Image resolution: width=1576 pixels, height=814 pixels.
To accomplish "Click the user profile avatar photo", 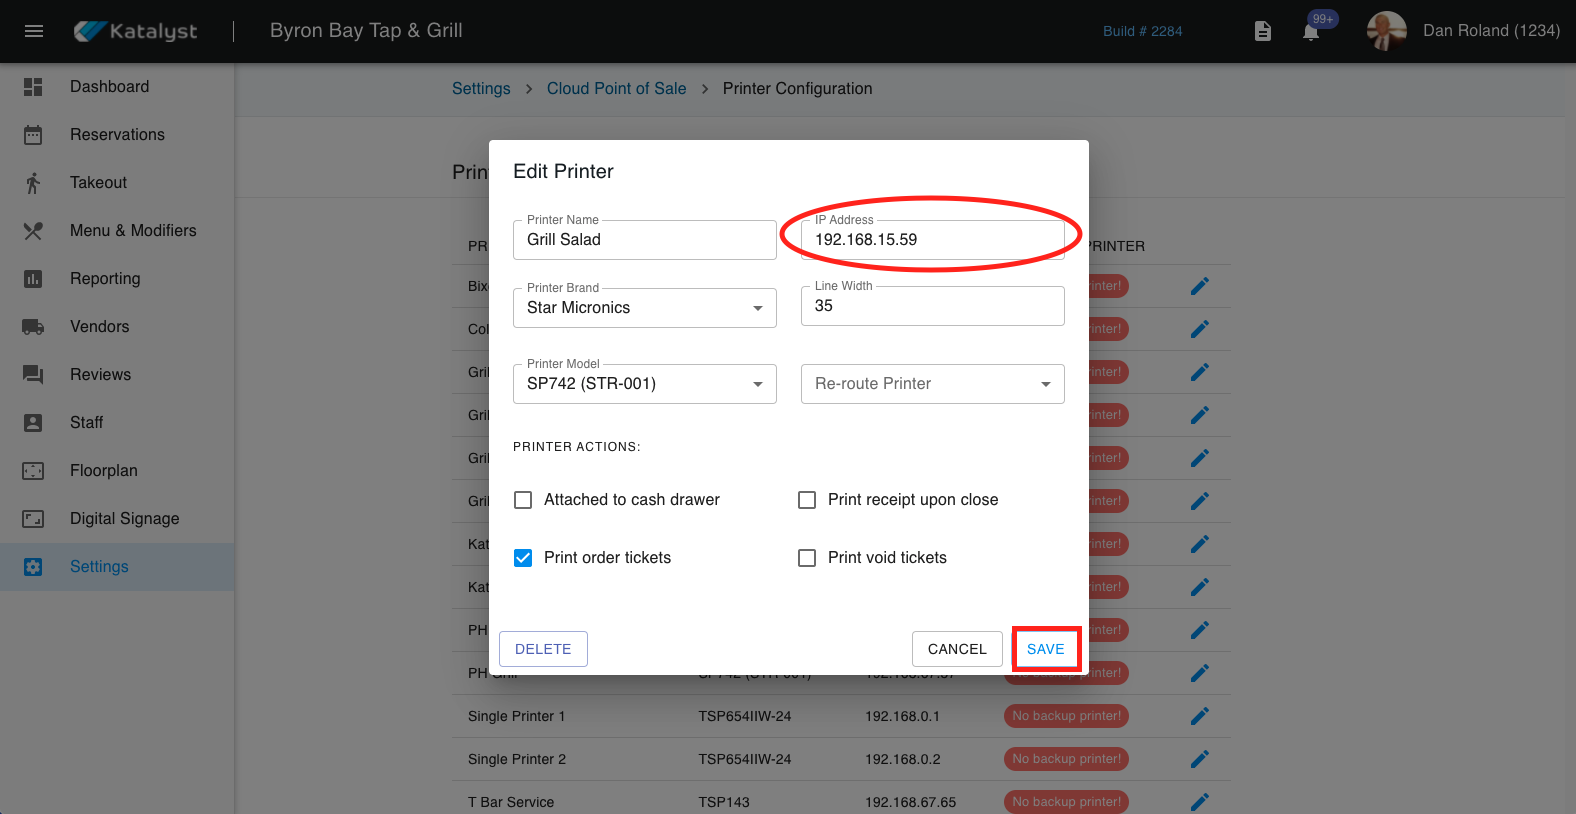I will tap(1386, 31).
